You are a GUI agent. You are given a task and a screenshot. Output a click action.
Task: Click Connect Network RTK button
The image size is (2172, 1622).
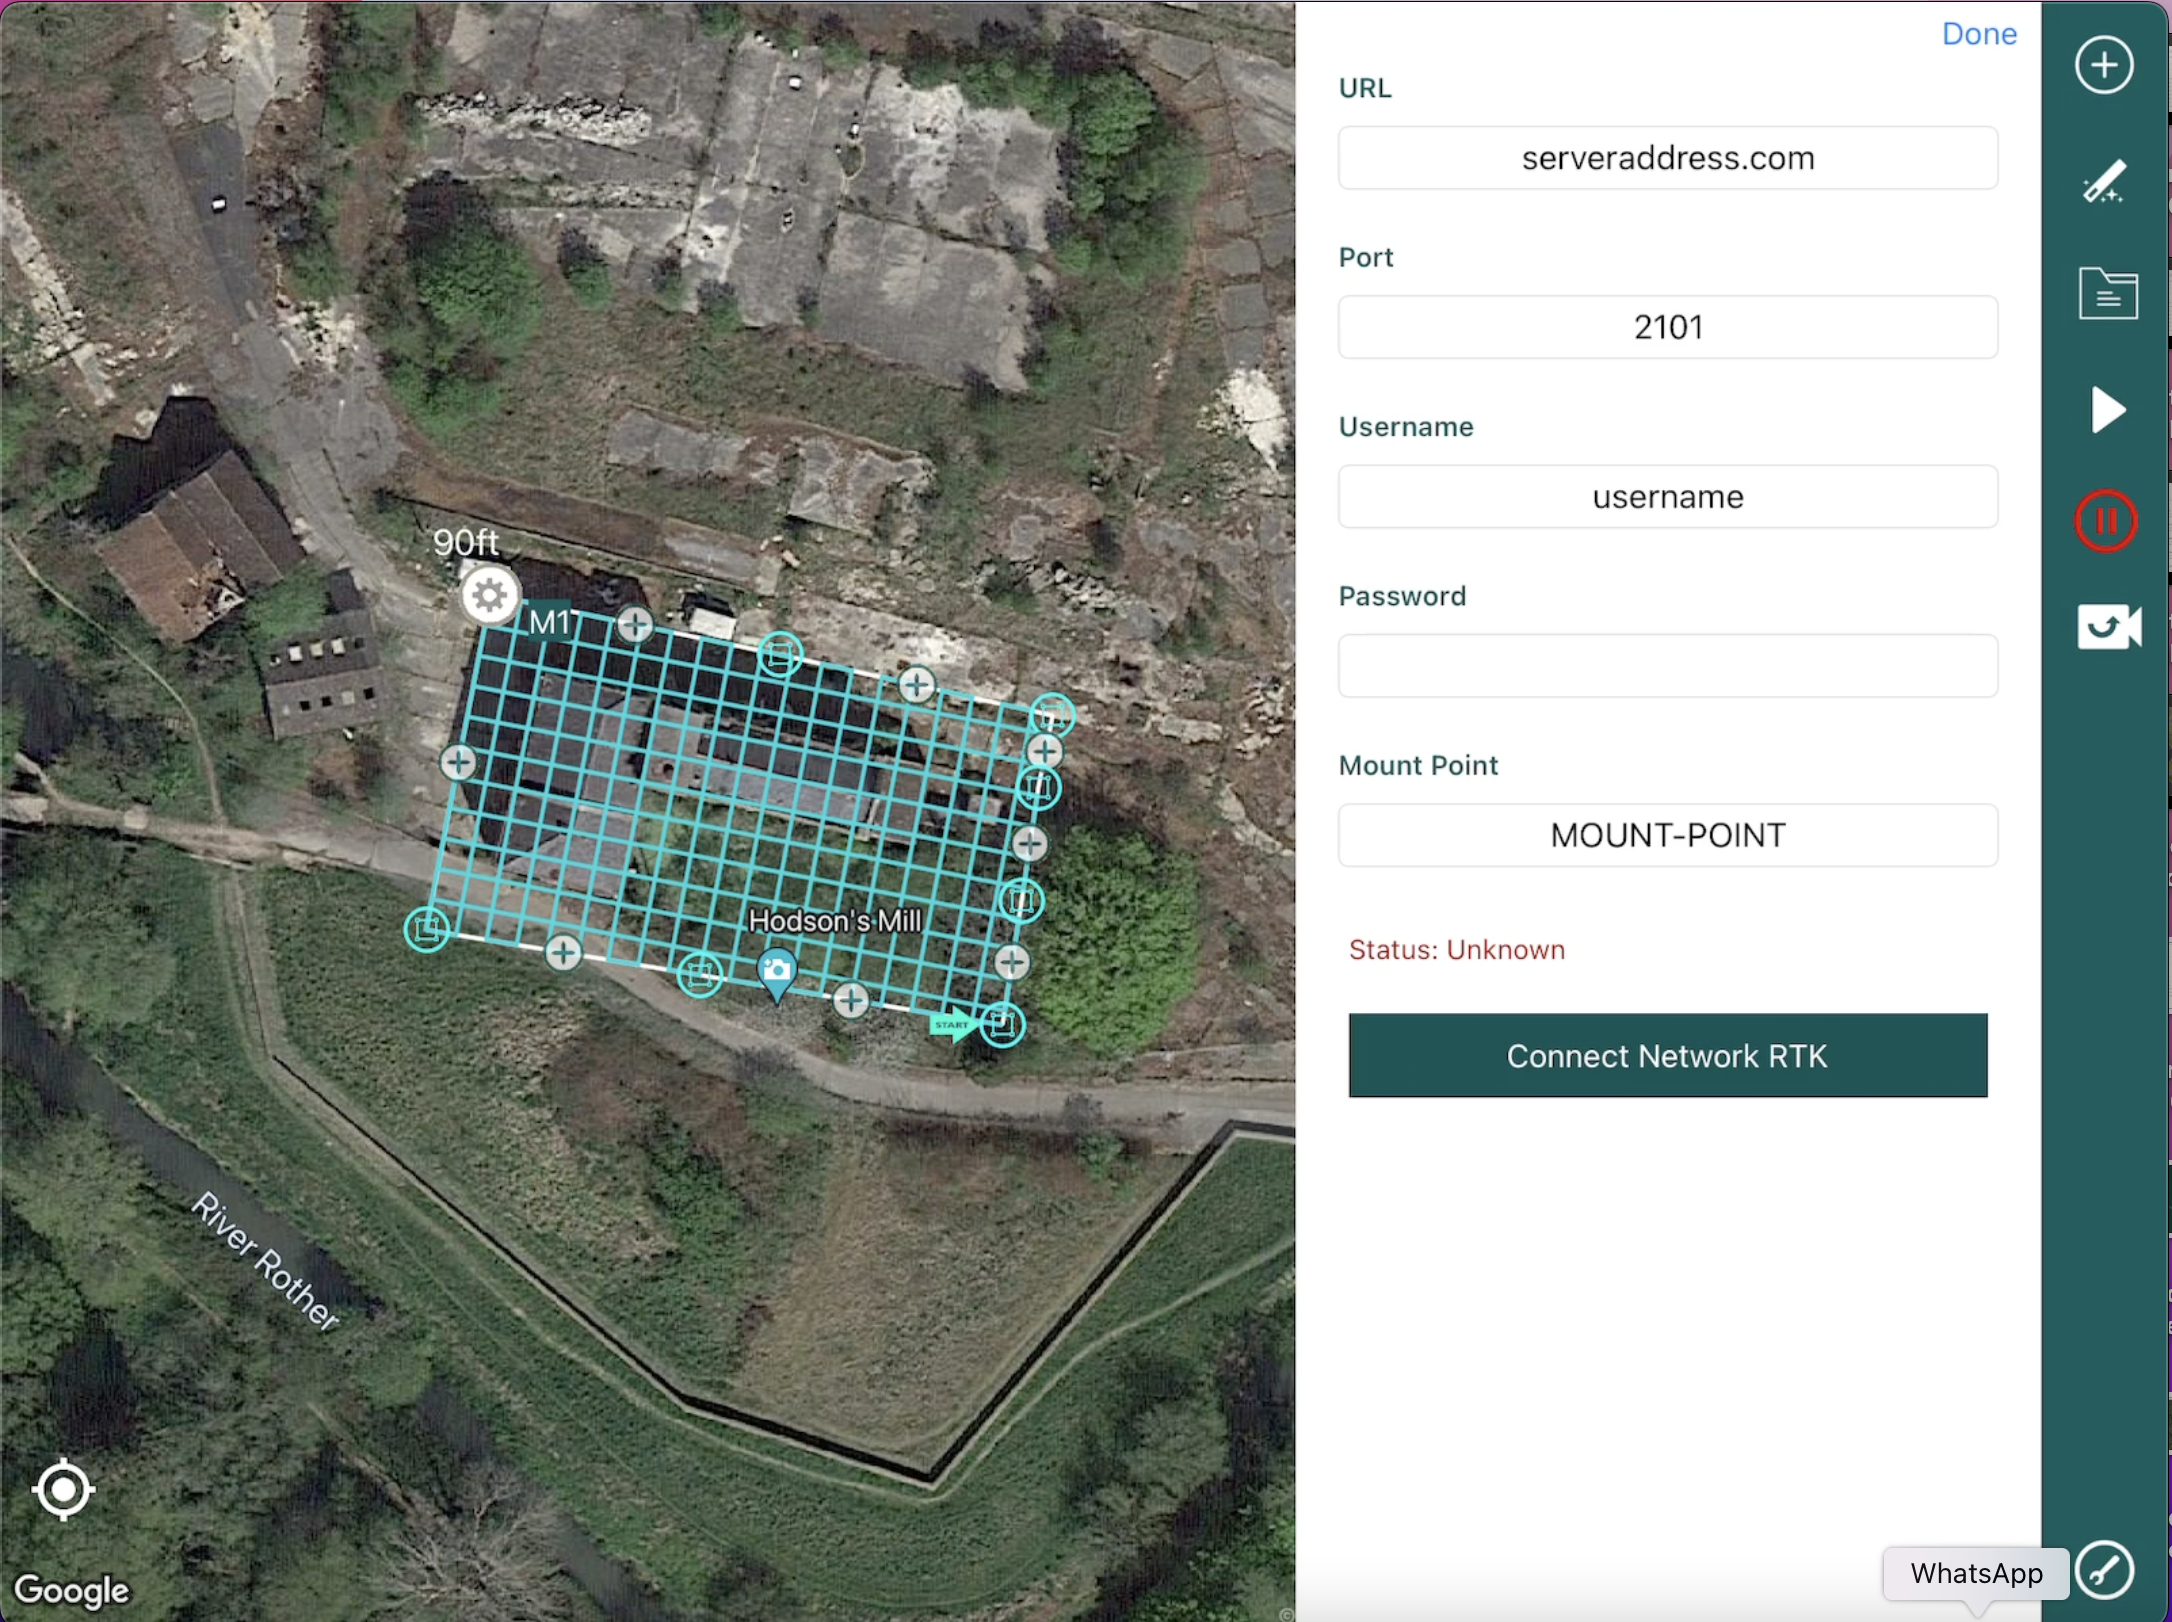[x=1667, y=1056]
